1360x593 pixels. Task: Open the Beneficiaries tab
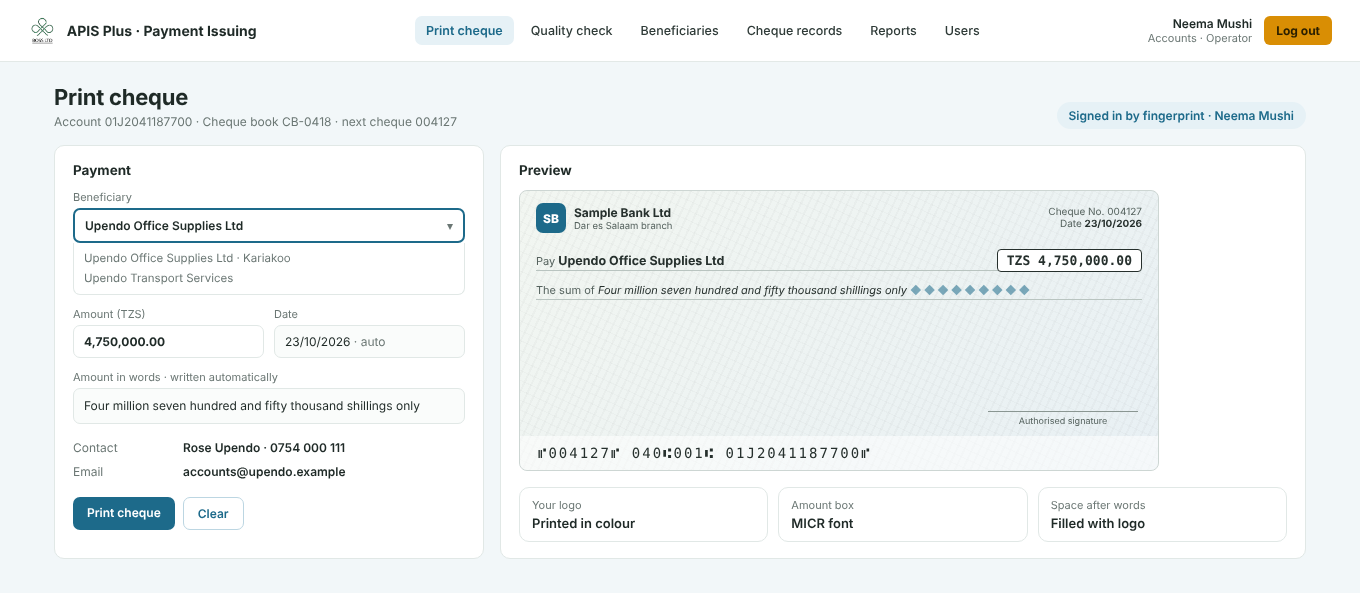679,31
